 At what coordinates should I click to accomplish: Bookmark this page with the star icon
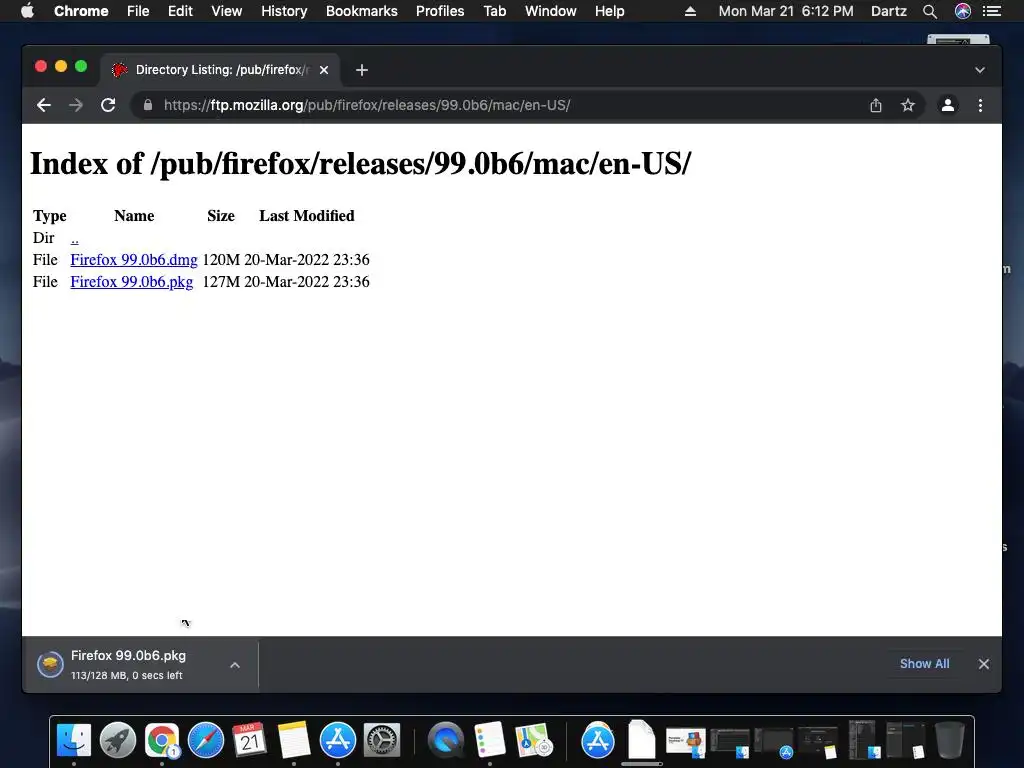click(908, 105)
